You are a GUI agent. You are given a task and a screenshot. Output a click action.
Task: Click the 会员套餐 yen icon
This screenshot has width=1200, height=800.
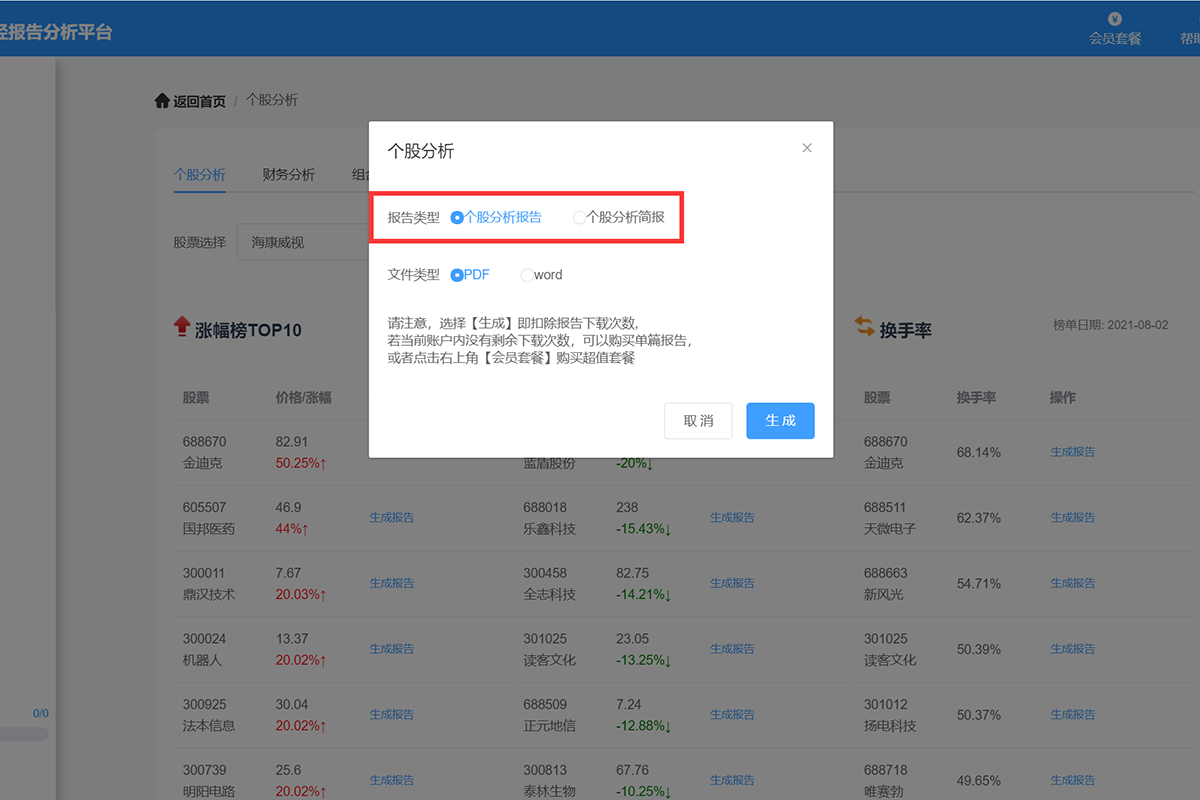pyautogui.click(x=1115, y=19)
